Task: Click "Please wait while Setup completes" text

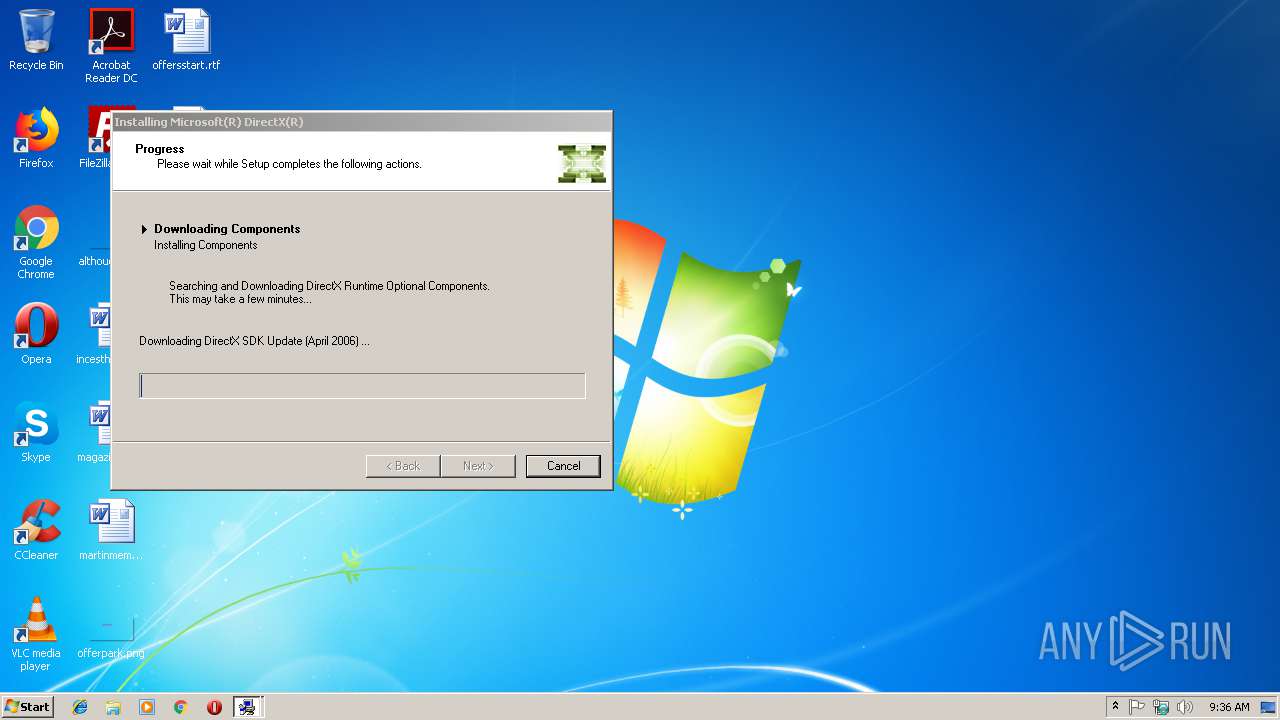Action: (289, 164)
